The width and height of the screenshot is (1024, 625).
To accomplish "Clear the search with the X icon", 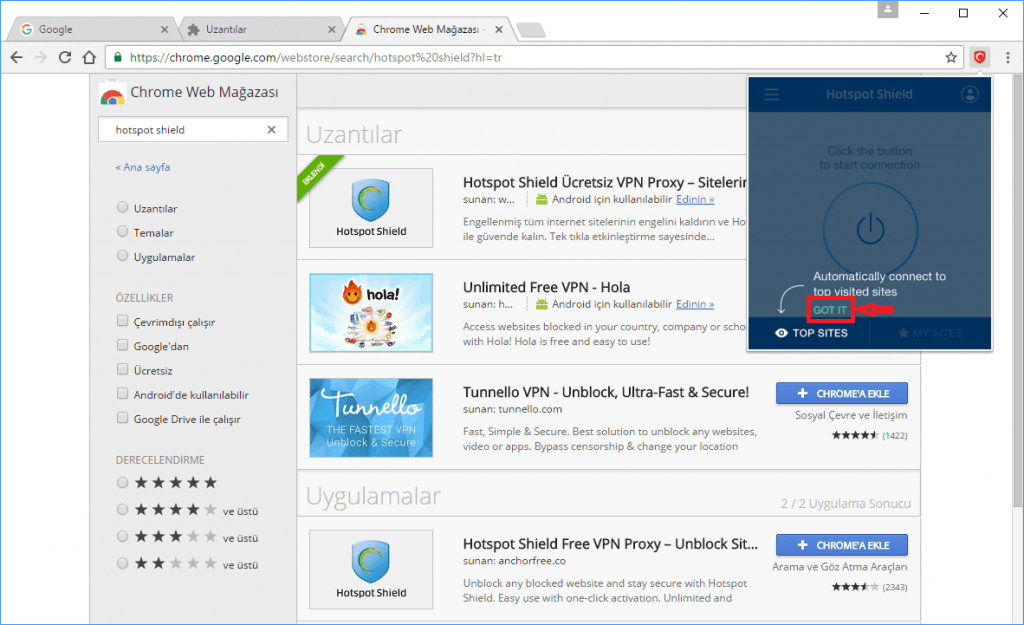I will point(270,129).
